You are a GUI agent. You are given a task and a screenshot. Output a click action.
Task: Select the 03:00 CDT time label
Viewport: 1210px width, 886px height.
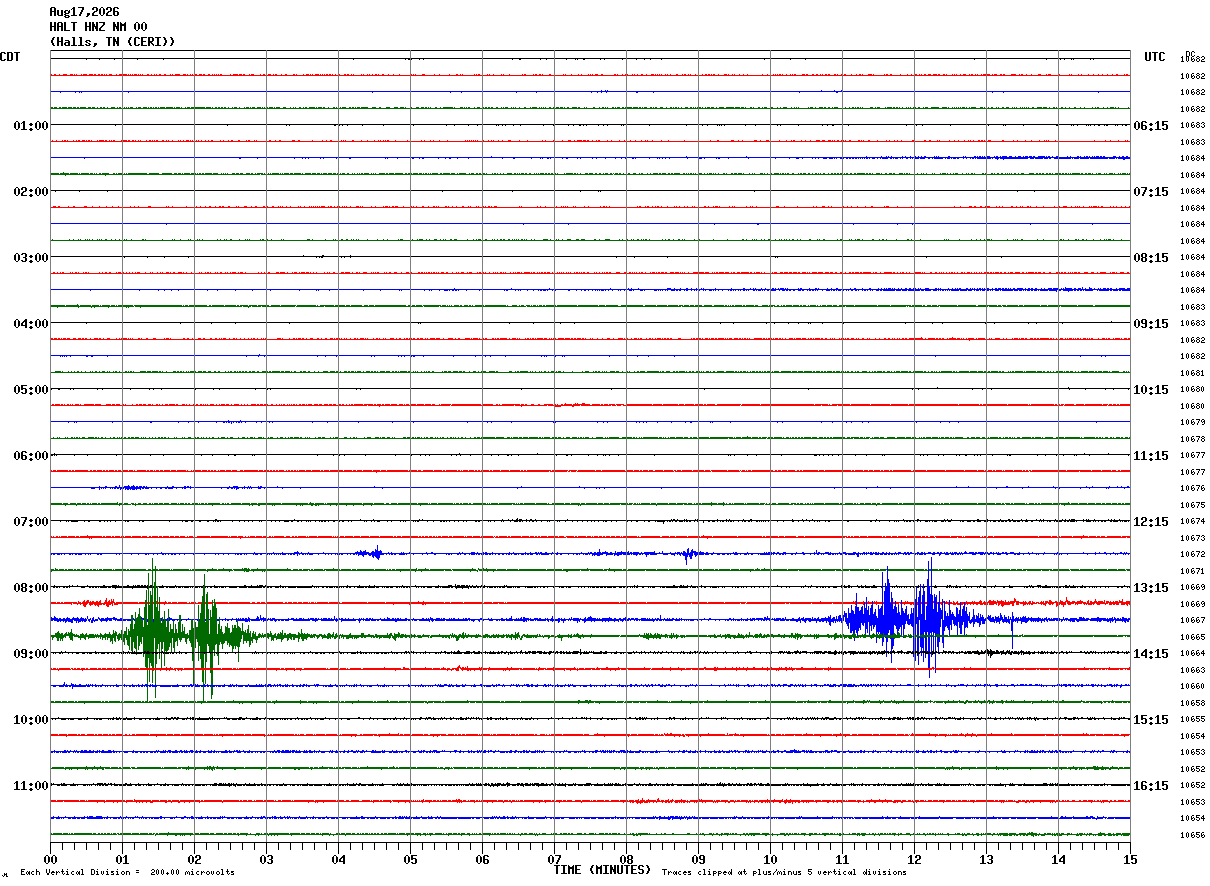point(31,258)
